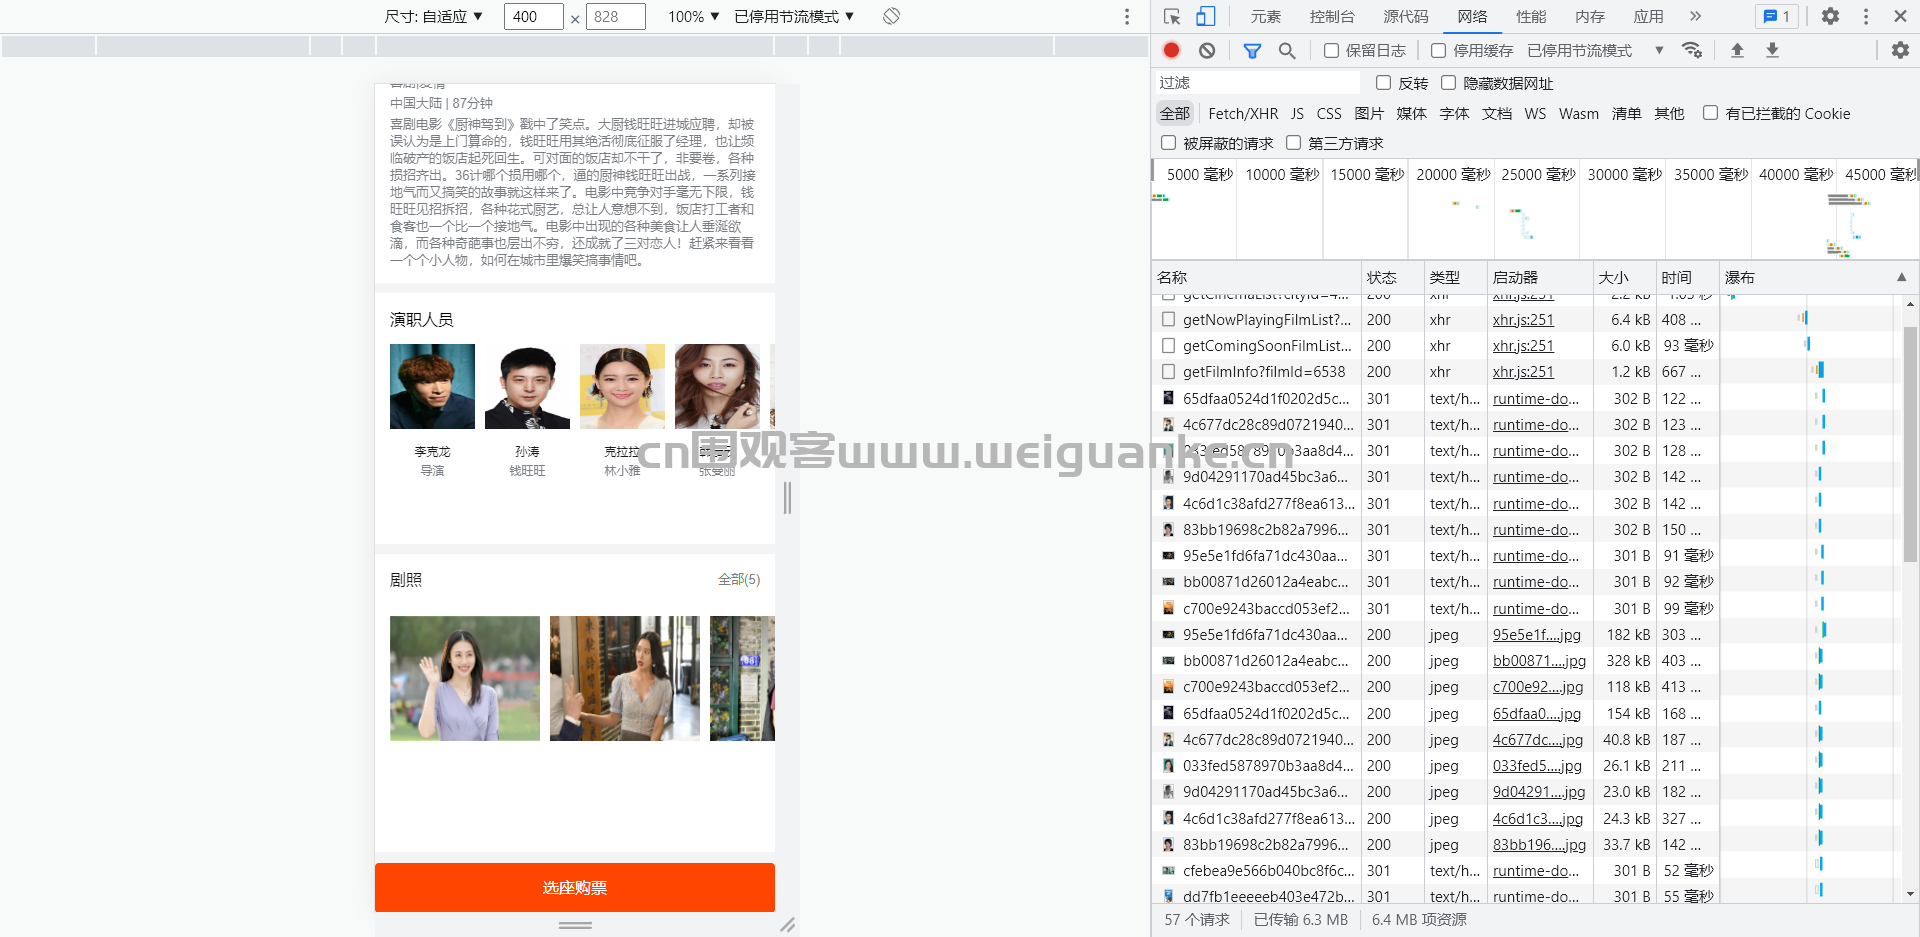Enable the preserve log checkbox
The image size is (1920, 937).
tap(1331, 50)
